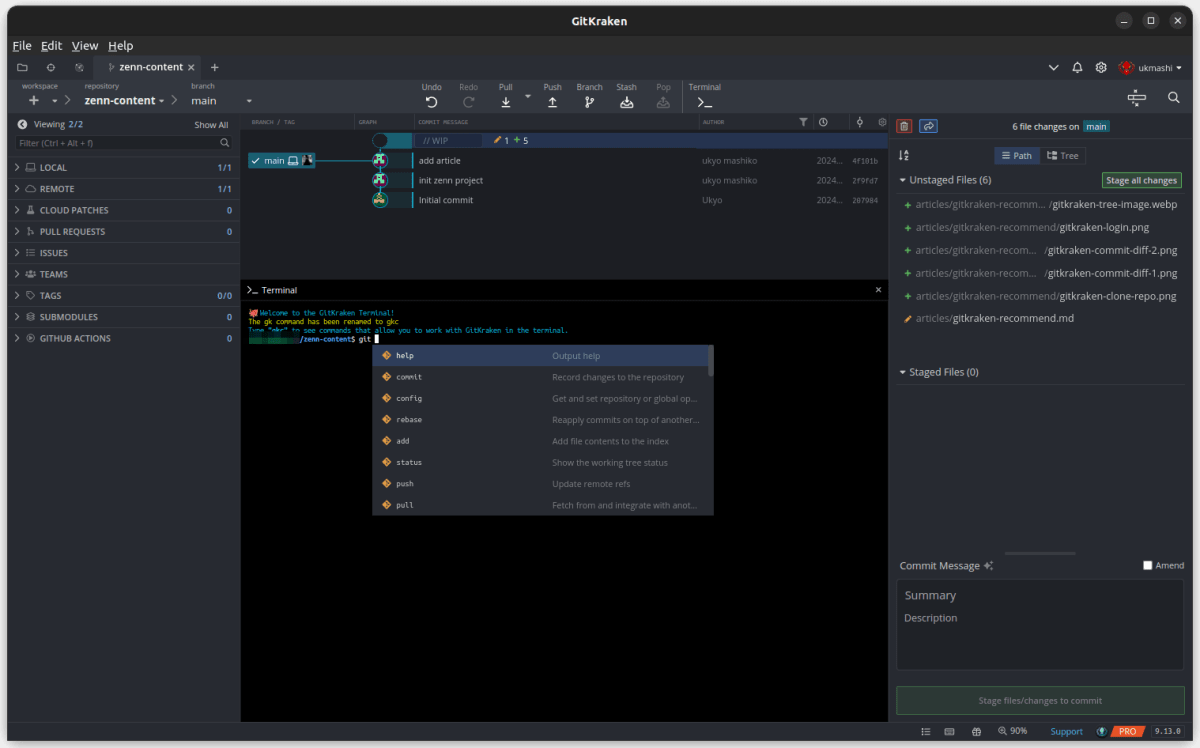This screenshot has width=1200, height=748.
Task: Open the command palette wand icon
Action: point(1137,98)
